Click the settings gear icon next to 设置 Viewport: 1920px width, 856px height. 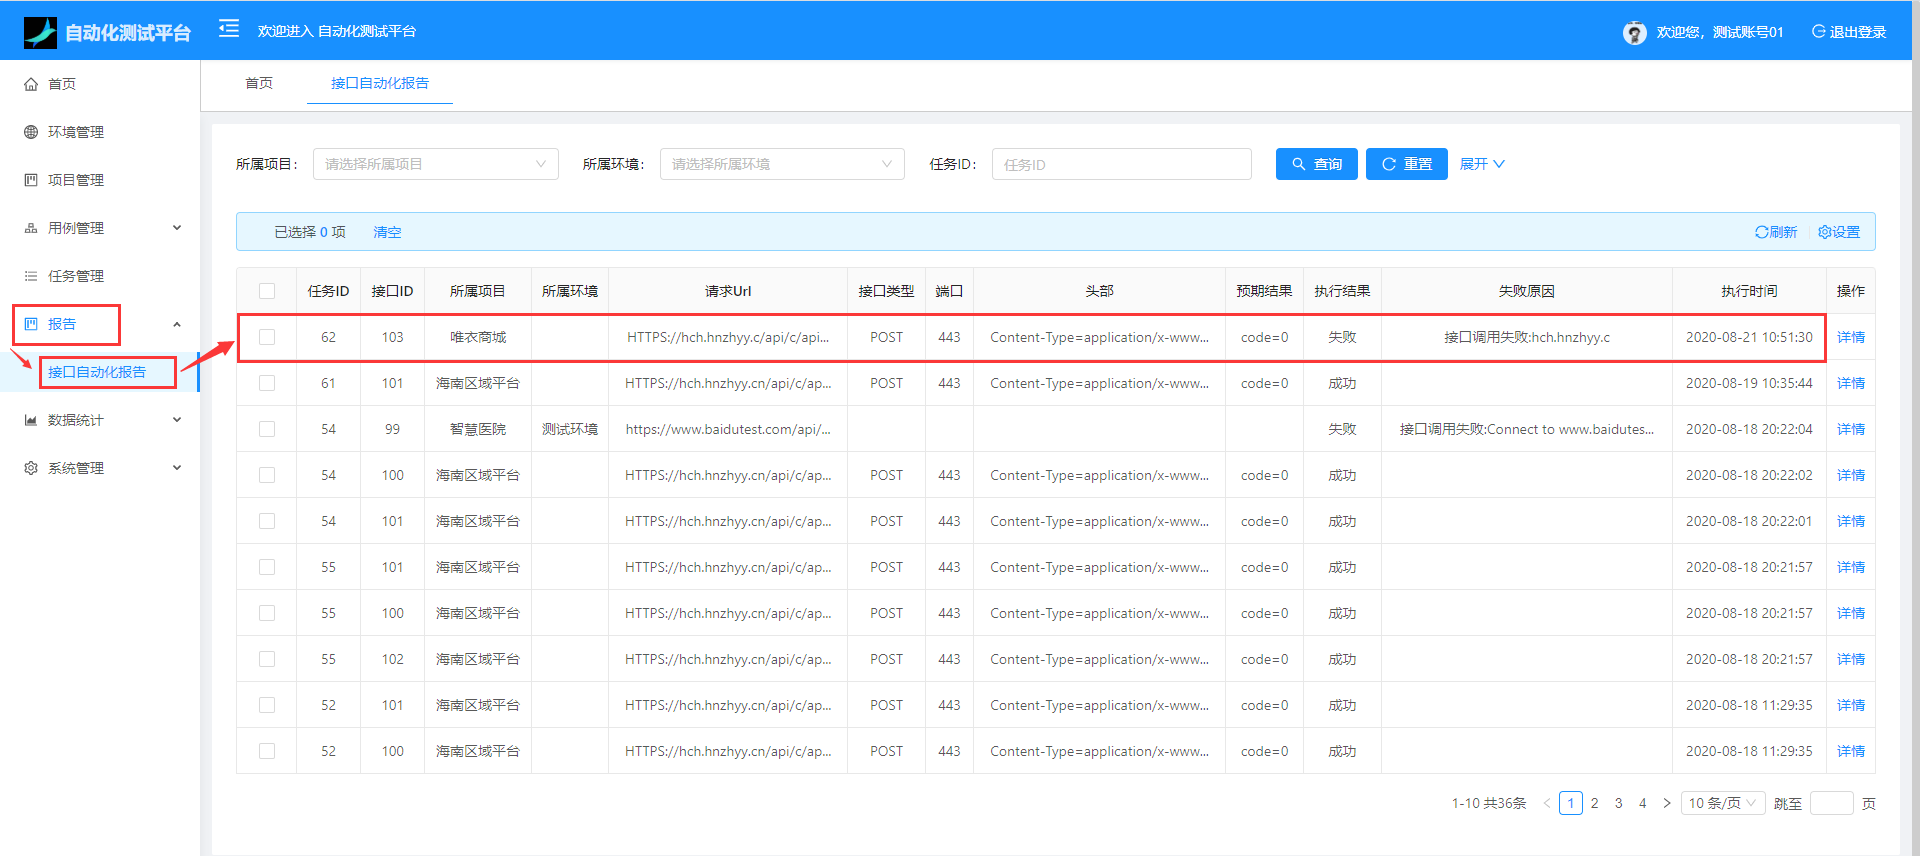click(1825, 232)
